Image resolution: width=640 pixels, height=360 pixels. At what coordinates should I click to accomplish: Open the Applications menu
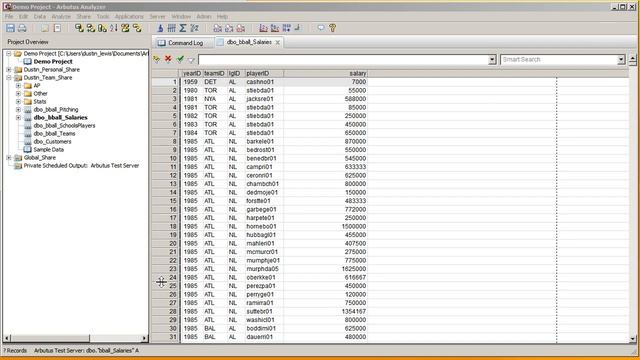tap(129, 16)
